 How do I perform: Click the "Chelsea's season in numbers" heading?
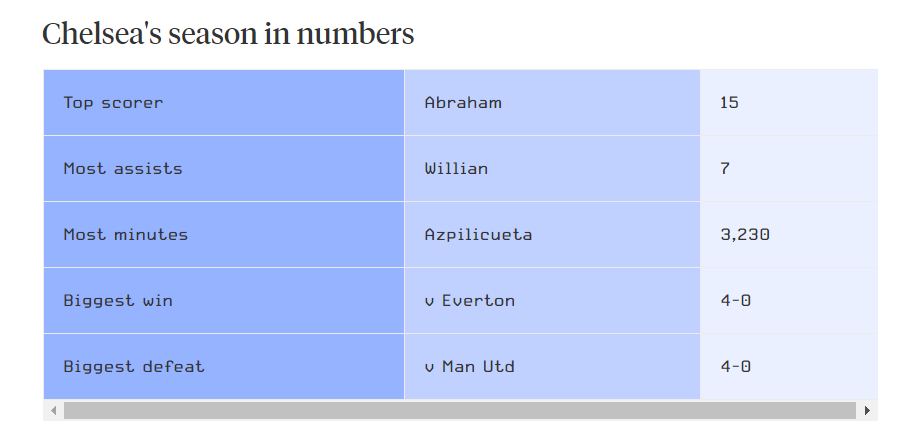pos(228,34)
